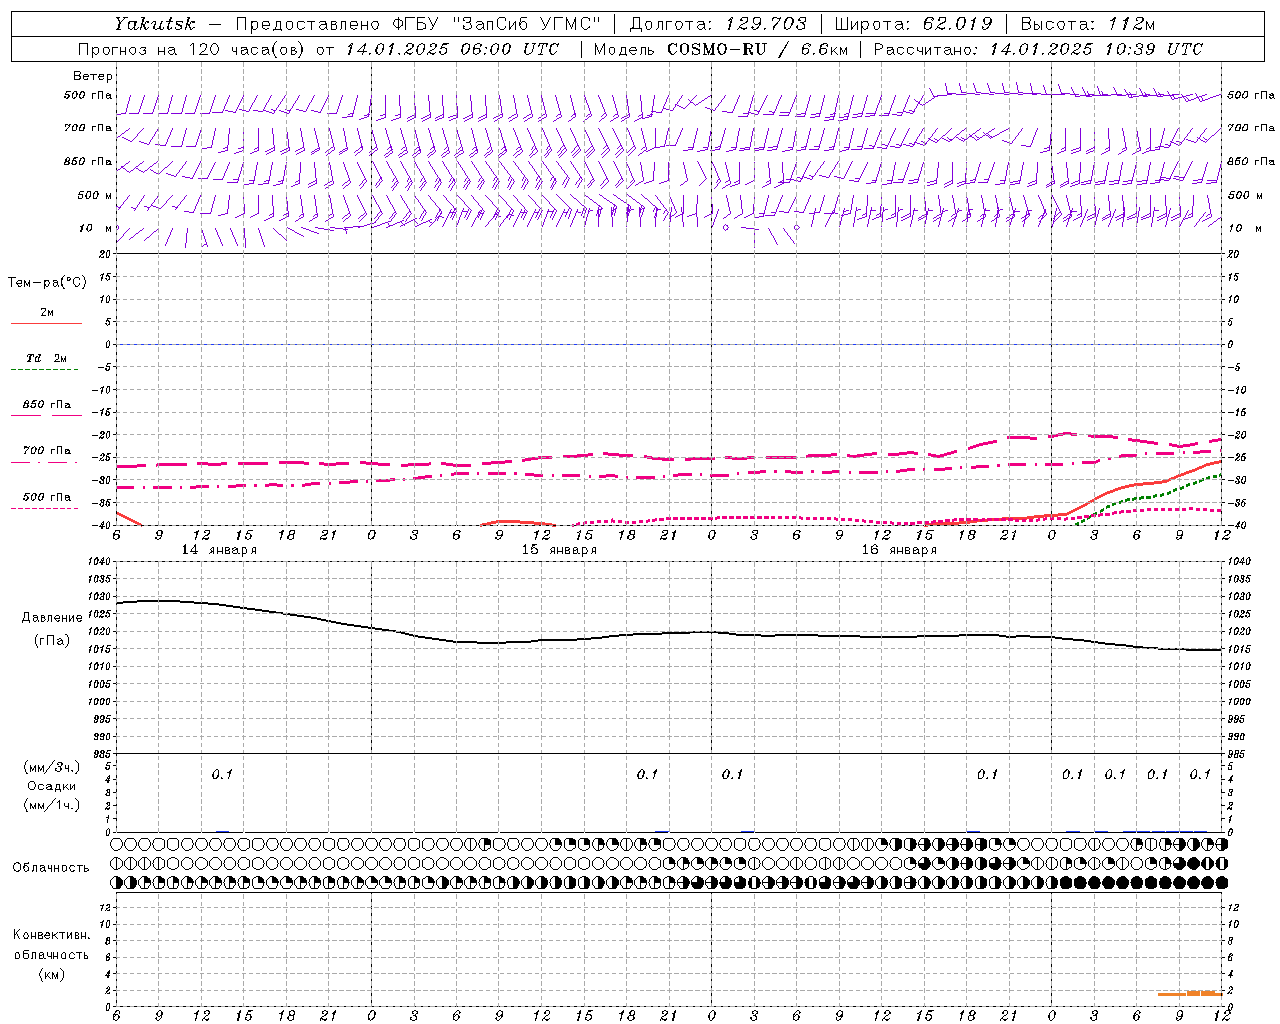Click the orange convective cloud bar
This screenshot has width=1280, height=1024.
tap(1190, 993)
